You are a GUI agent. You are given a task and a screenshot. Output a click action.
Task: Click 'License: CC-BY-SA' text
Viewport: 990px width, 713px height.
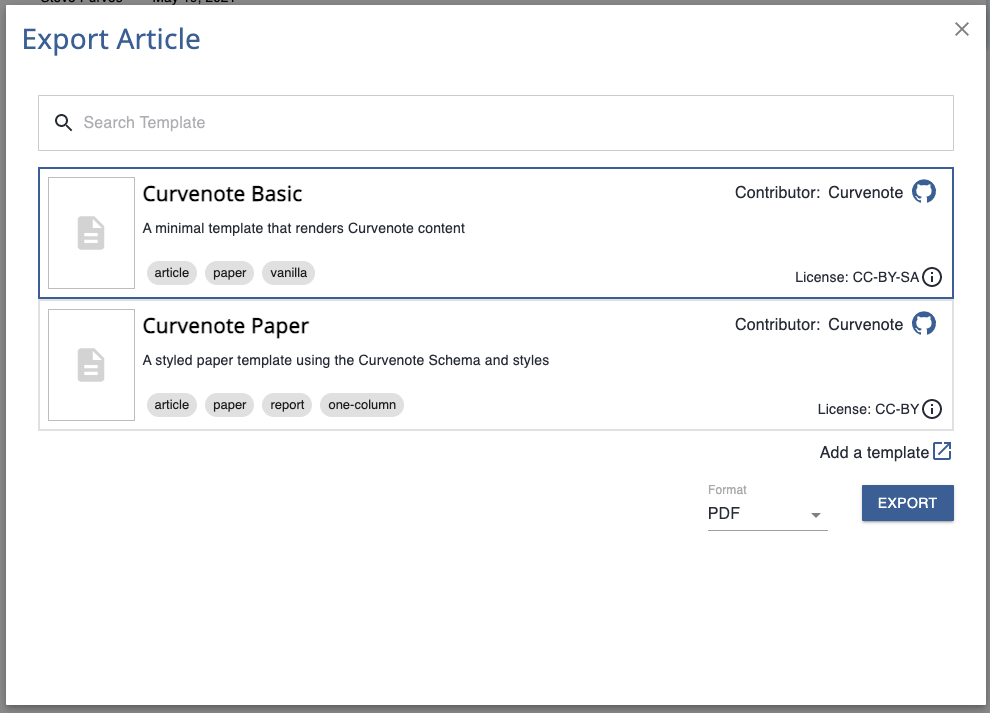click(857, 277)
